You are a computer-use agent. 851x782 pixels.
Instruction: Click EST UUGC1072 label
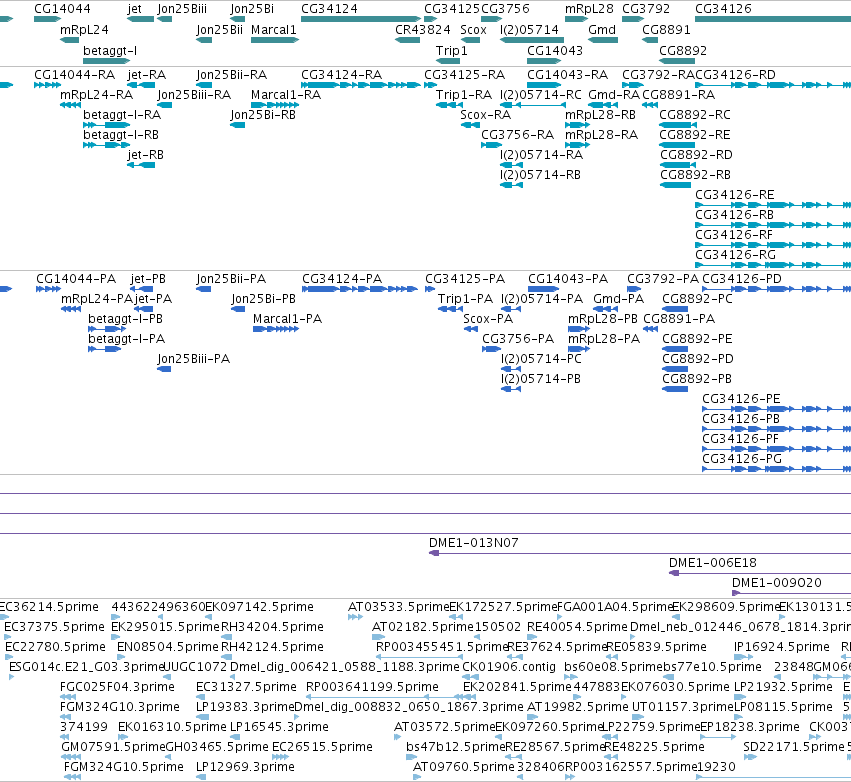coord(194,667)
